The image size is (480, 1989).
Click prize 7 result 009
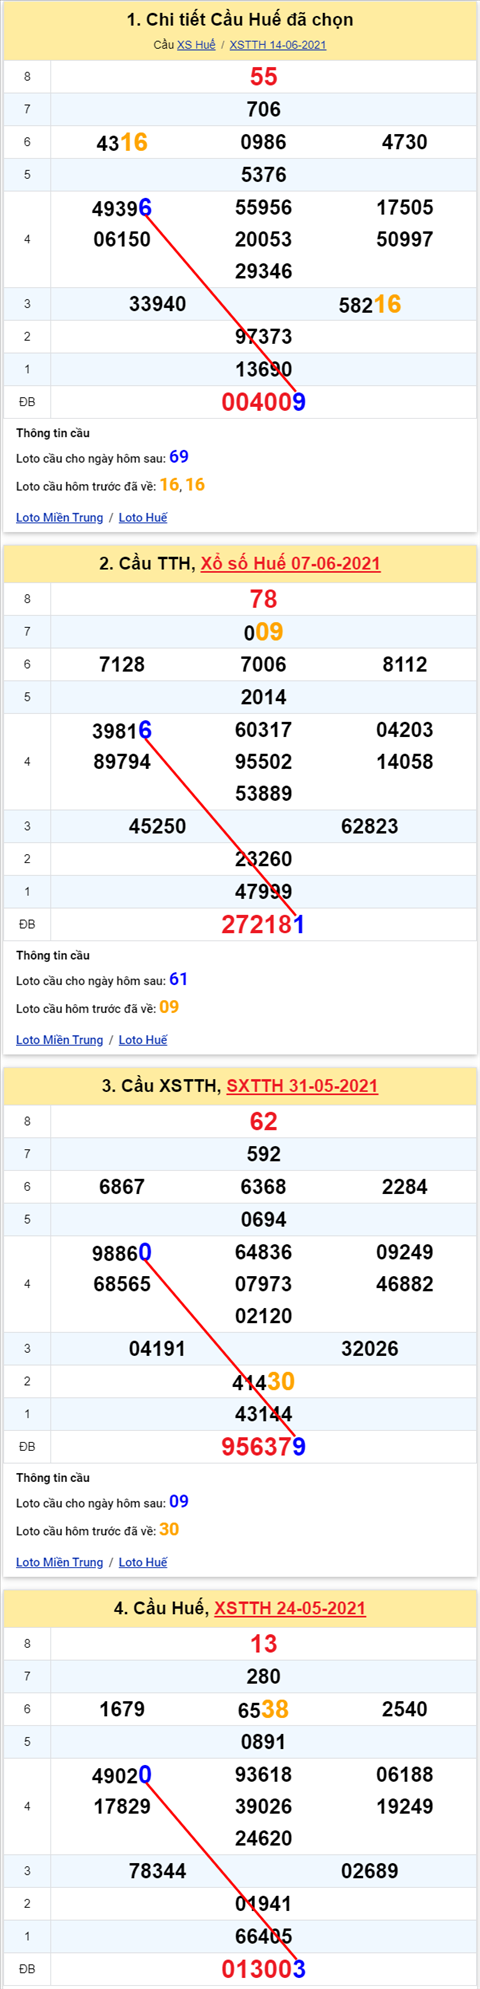pos(264,632)
